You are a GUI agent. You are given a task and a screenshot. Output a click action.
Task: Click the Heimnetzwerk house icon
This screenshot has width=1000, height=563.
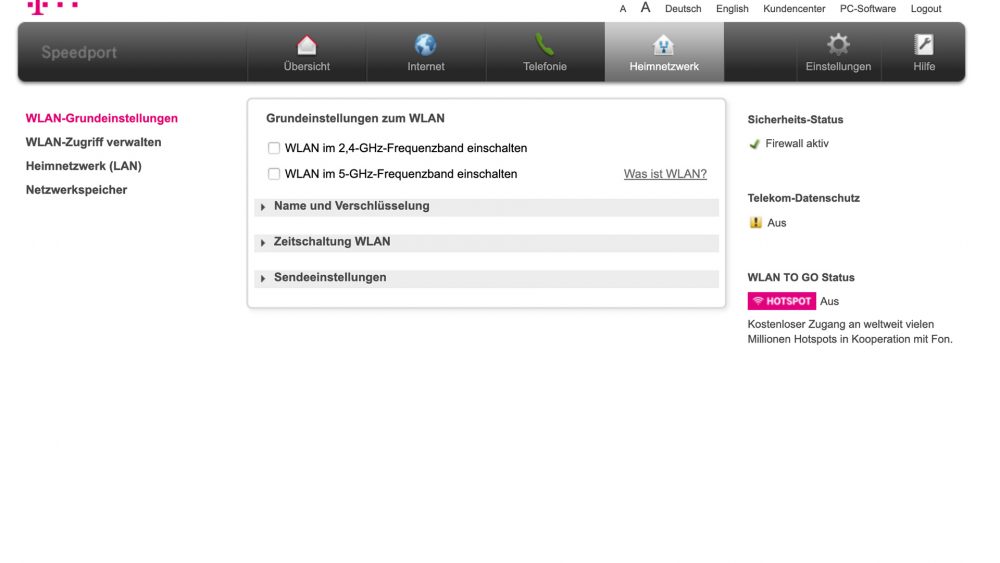(x=663, y=45)
